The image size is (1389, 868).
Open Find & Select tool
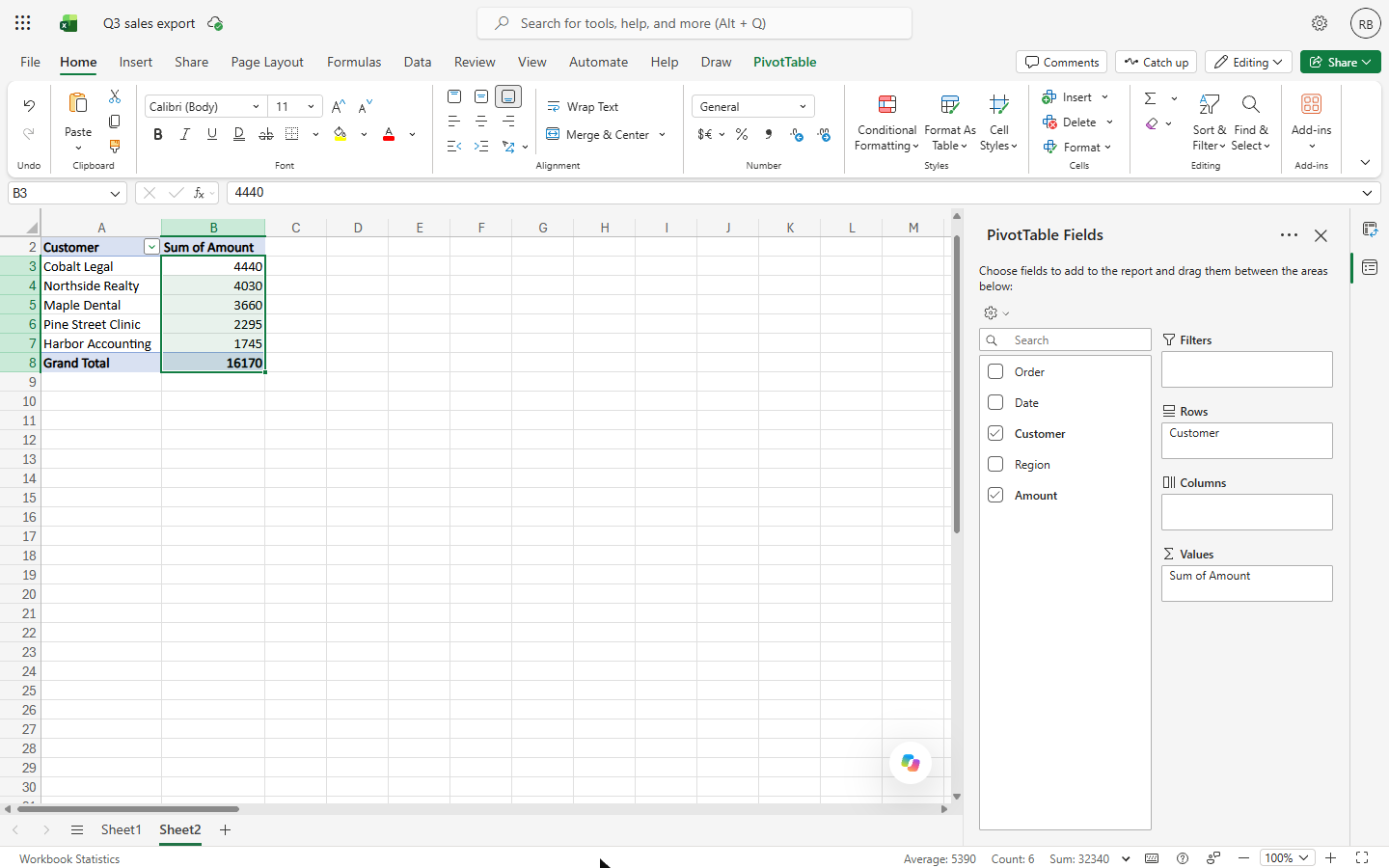[x=1250, y=123]
